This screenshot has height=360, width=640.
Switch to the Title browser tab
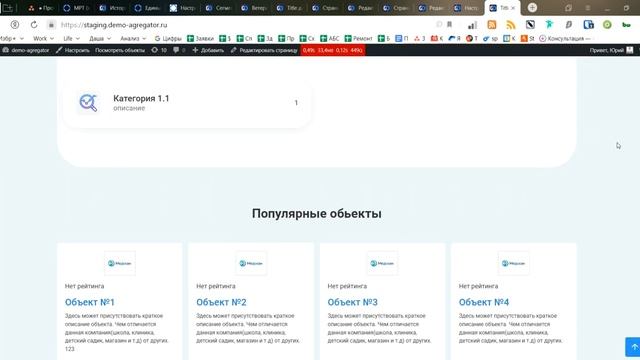(x=290, y=8)
